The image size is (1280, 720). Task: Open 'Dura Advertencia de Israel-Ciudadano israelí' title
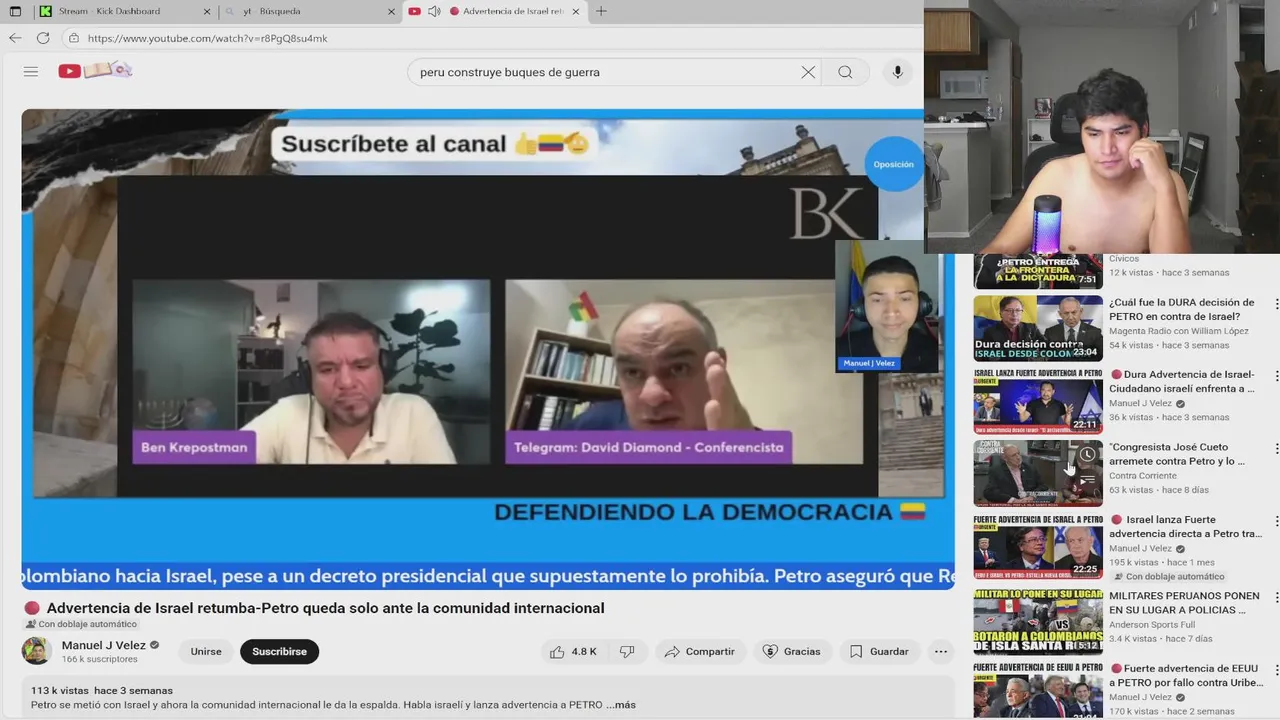[x=1183, y=382]
